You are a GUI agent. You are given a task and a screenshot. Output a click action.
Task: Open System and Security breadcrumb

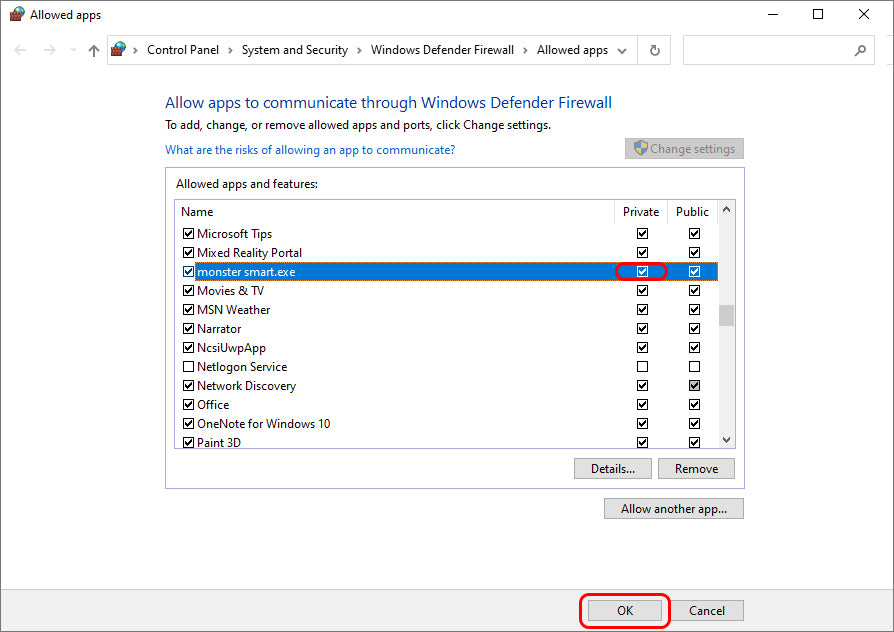tap(295, 50)
